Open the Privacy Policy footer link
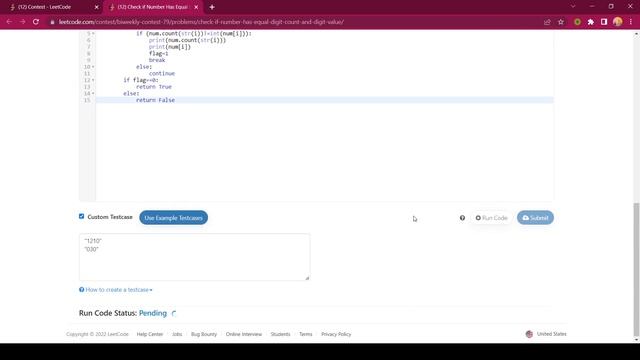Viewport: 640px width, 360px height. pos(336,334)
